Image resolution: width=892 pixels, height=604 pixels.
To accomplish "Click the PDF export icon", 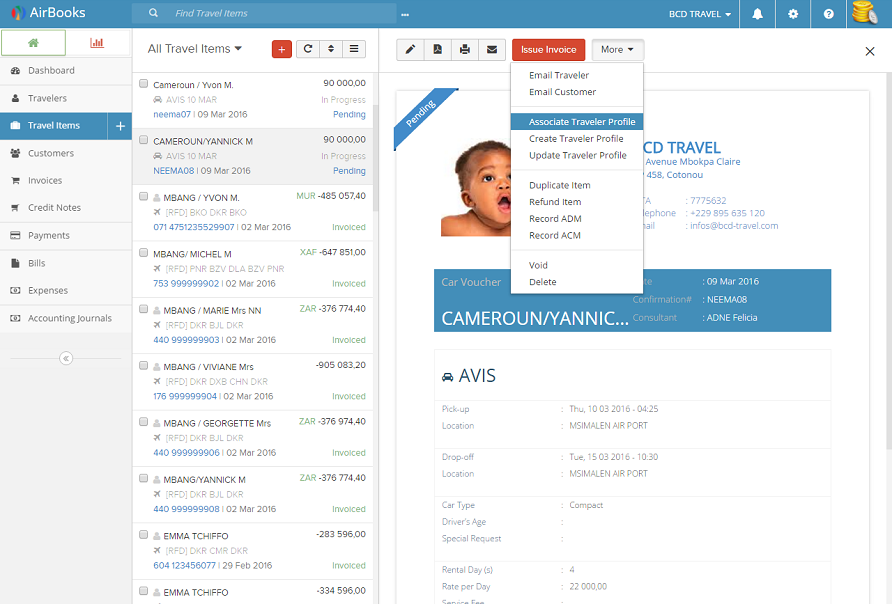I will [437, 49].
